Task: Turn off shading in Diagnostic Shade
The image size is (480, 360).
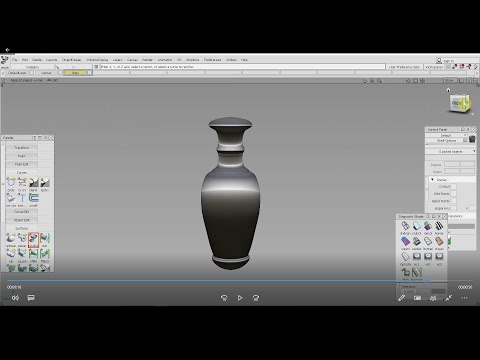Action: click(x=405, y=226)
